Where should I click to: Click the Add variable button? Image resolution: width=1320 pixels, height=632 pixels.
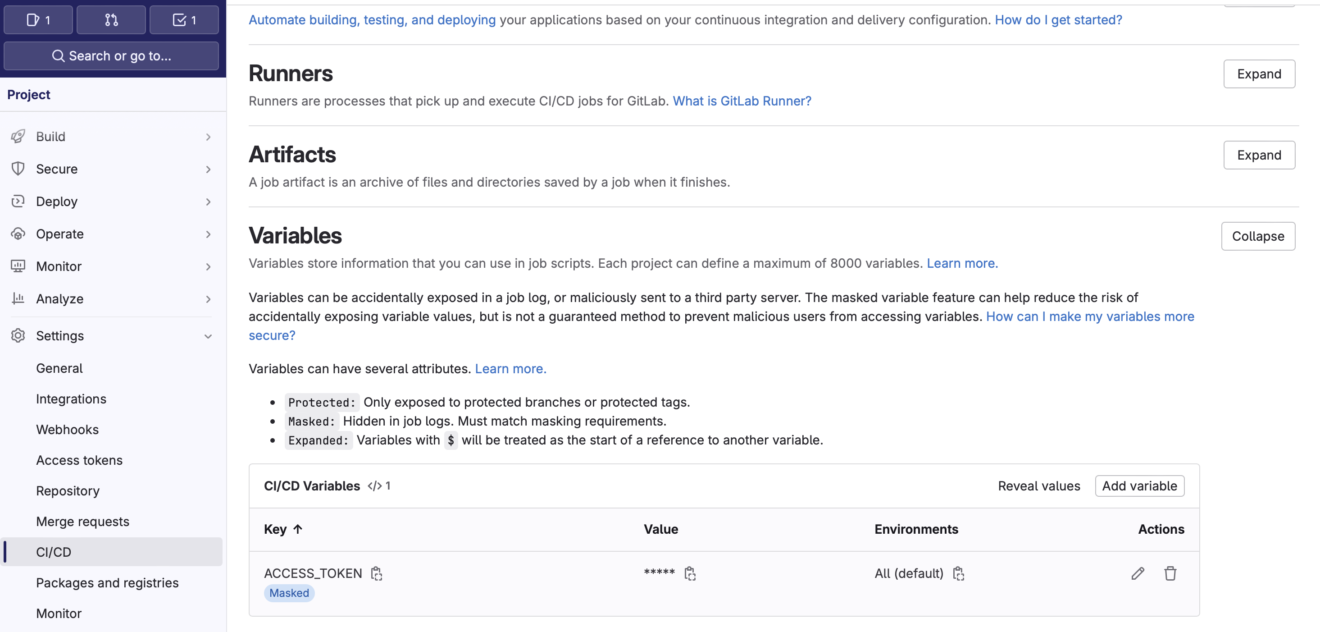tap(1139, 485)
